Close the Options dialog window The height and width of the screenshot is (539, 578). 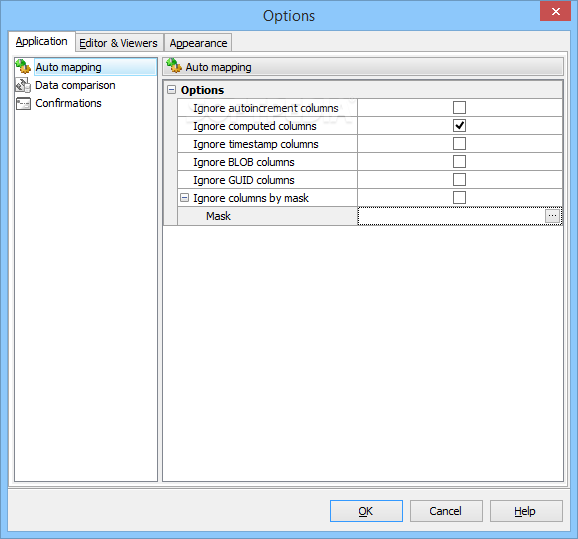556,11
